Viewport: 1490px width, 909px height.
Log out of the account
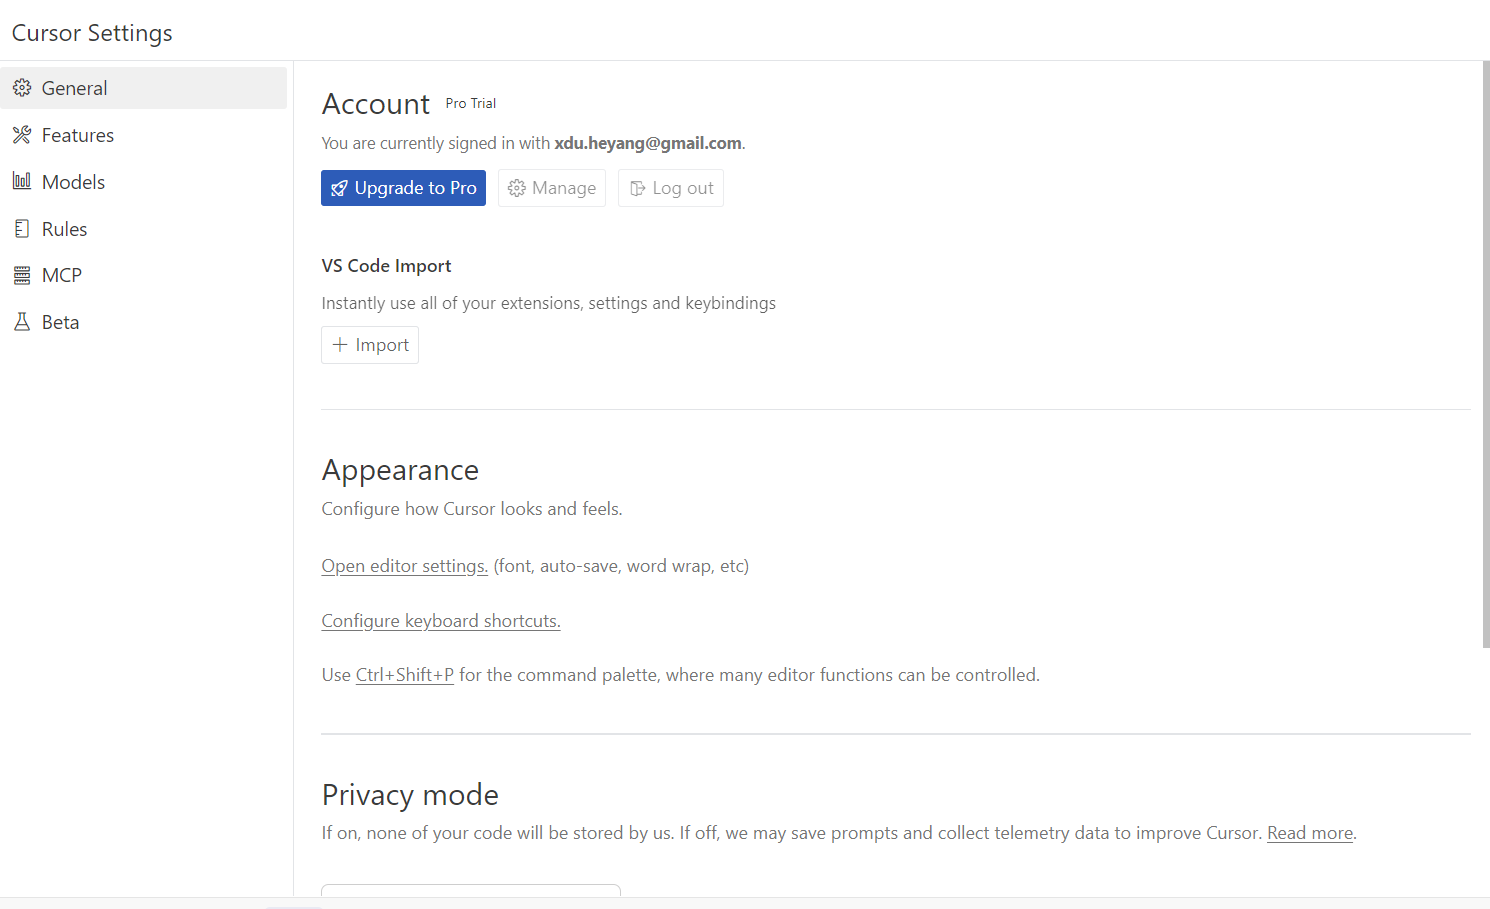pyautogui.click(x=671, y=188)
